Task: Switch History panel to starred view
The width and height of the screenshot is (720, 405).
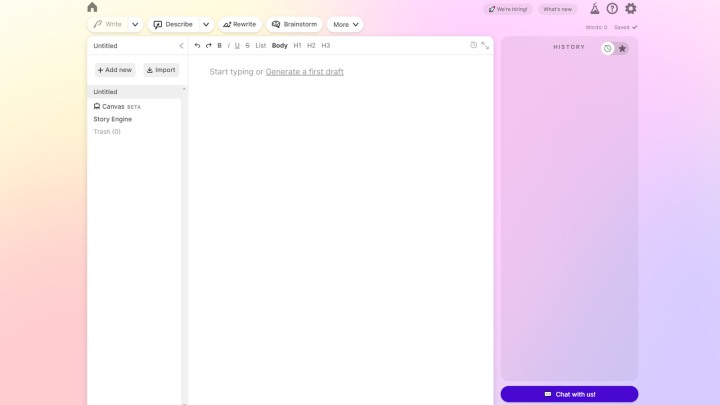Action: tap(622, 48)
